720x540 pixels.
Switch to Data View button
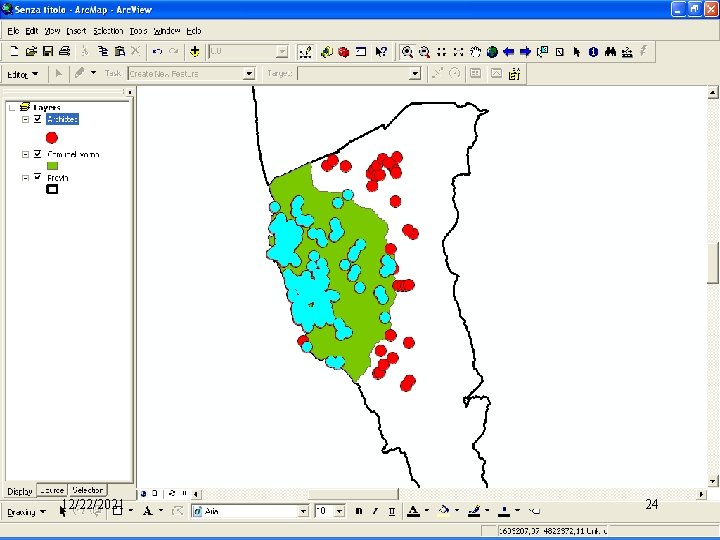143,494
